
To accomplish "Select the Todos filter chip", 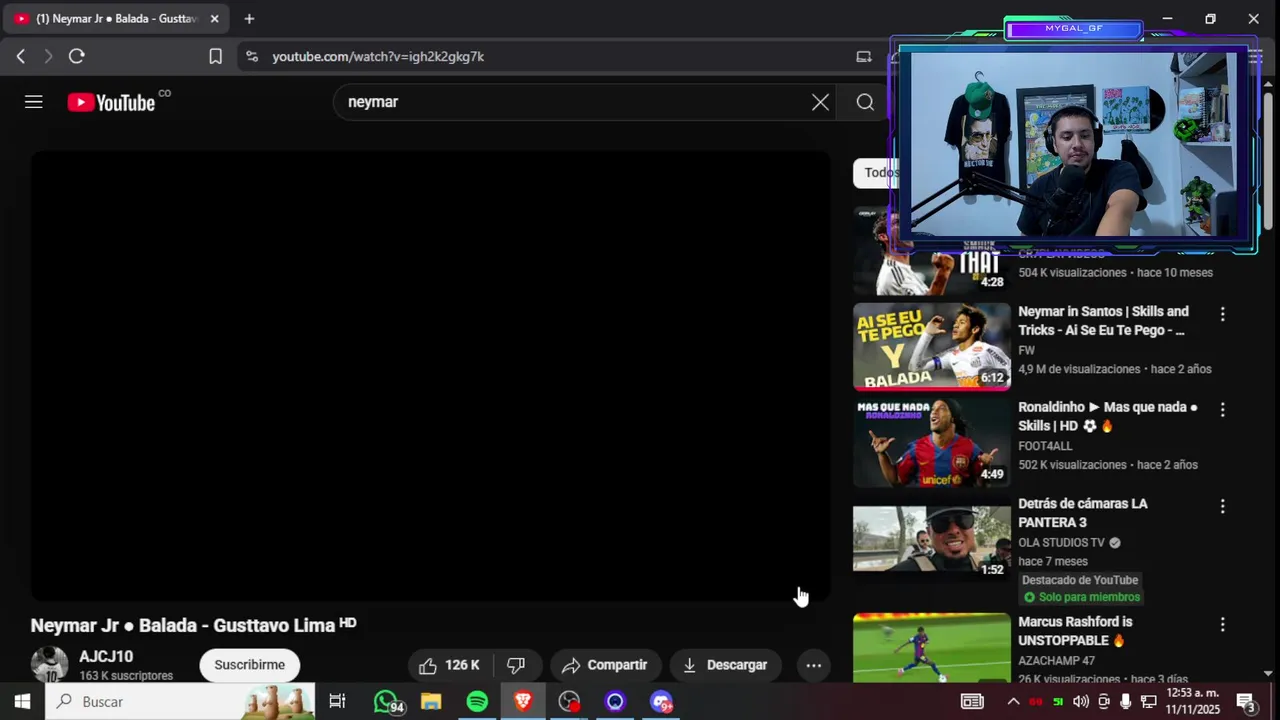I will pyautogui.click(x=877, y=173).
